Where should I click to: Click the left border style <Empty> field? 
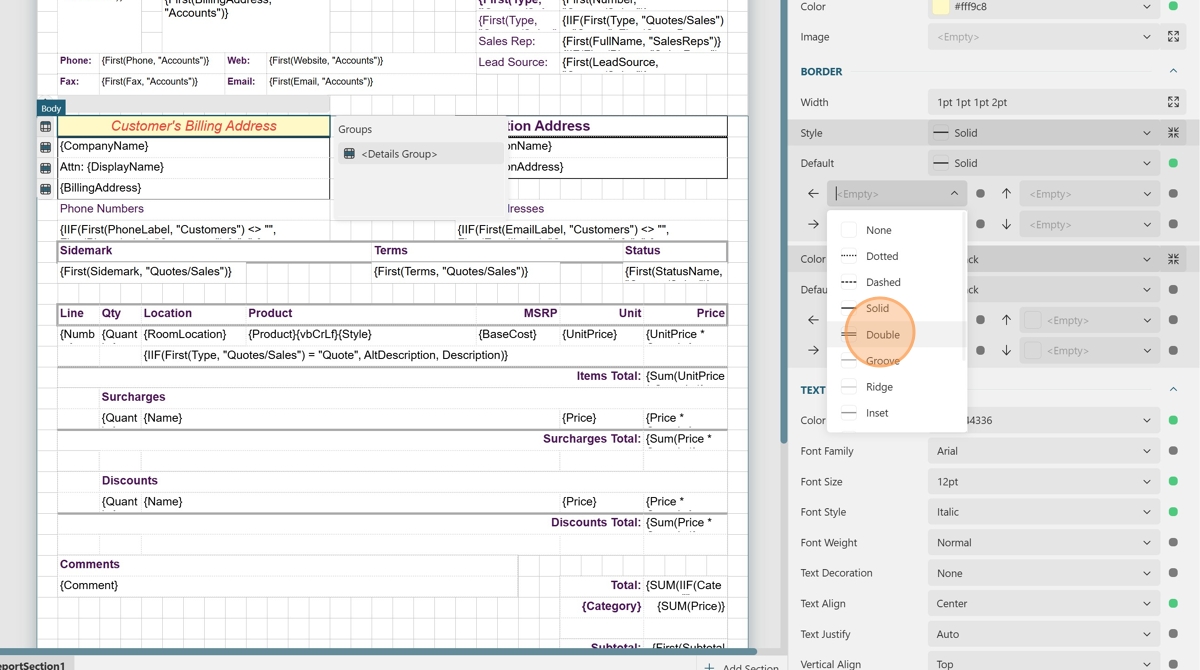tap(896, 194)
